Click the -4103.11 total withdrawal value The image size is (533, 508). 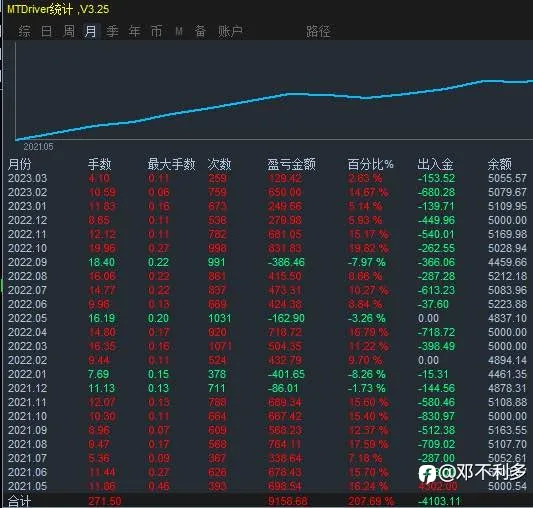(439, 501)
